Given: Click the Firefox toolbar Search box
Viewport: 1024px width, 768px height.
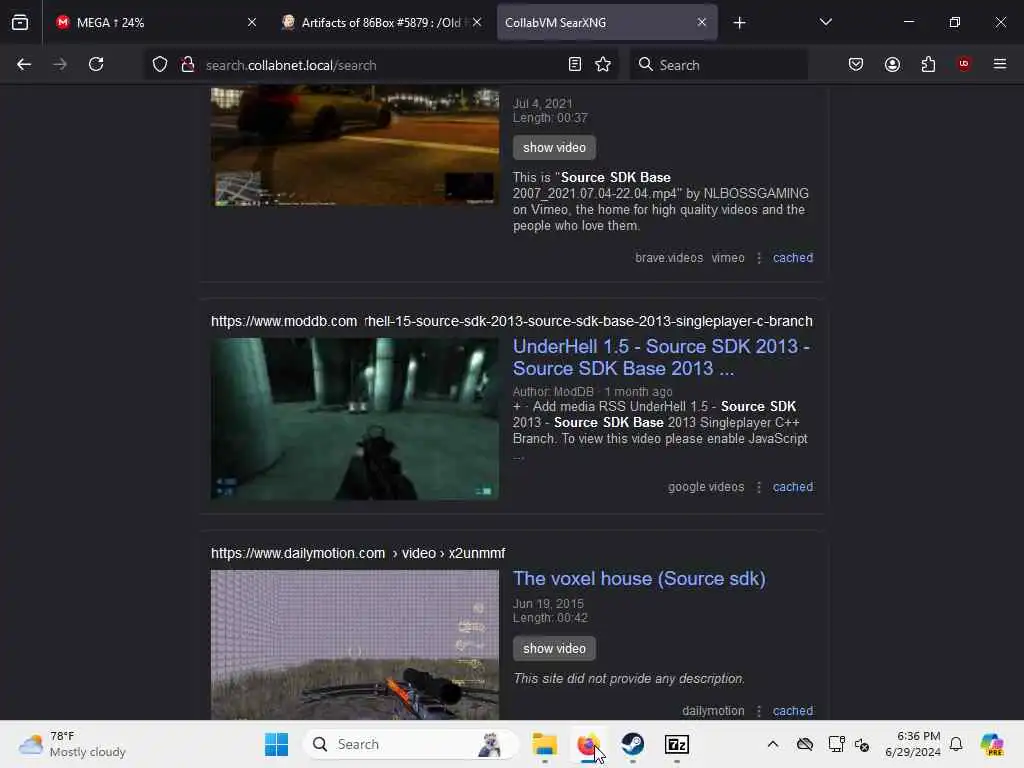Looking at the screenshot, I should [718, 65].
